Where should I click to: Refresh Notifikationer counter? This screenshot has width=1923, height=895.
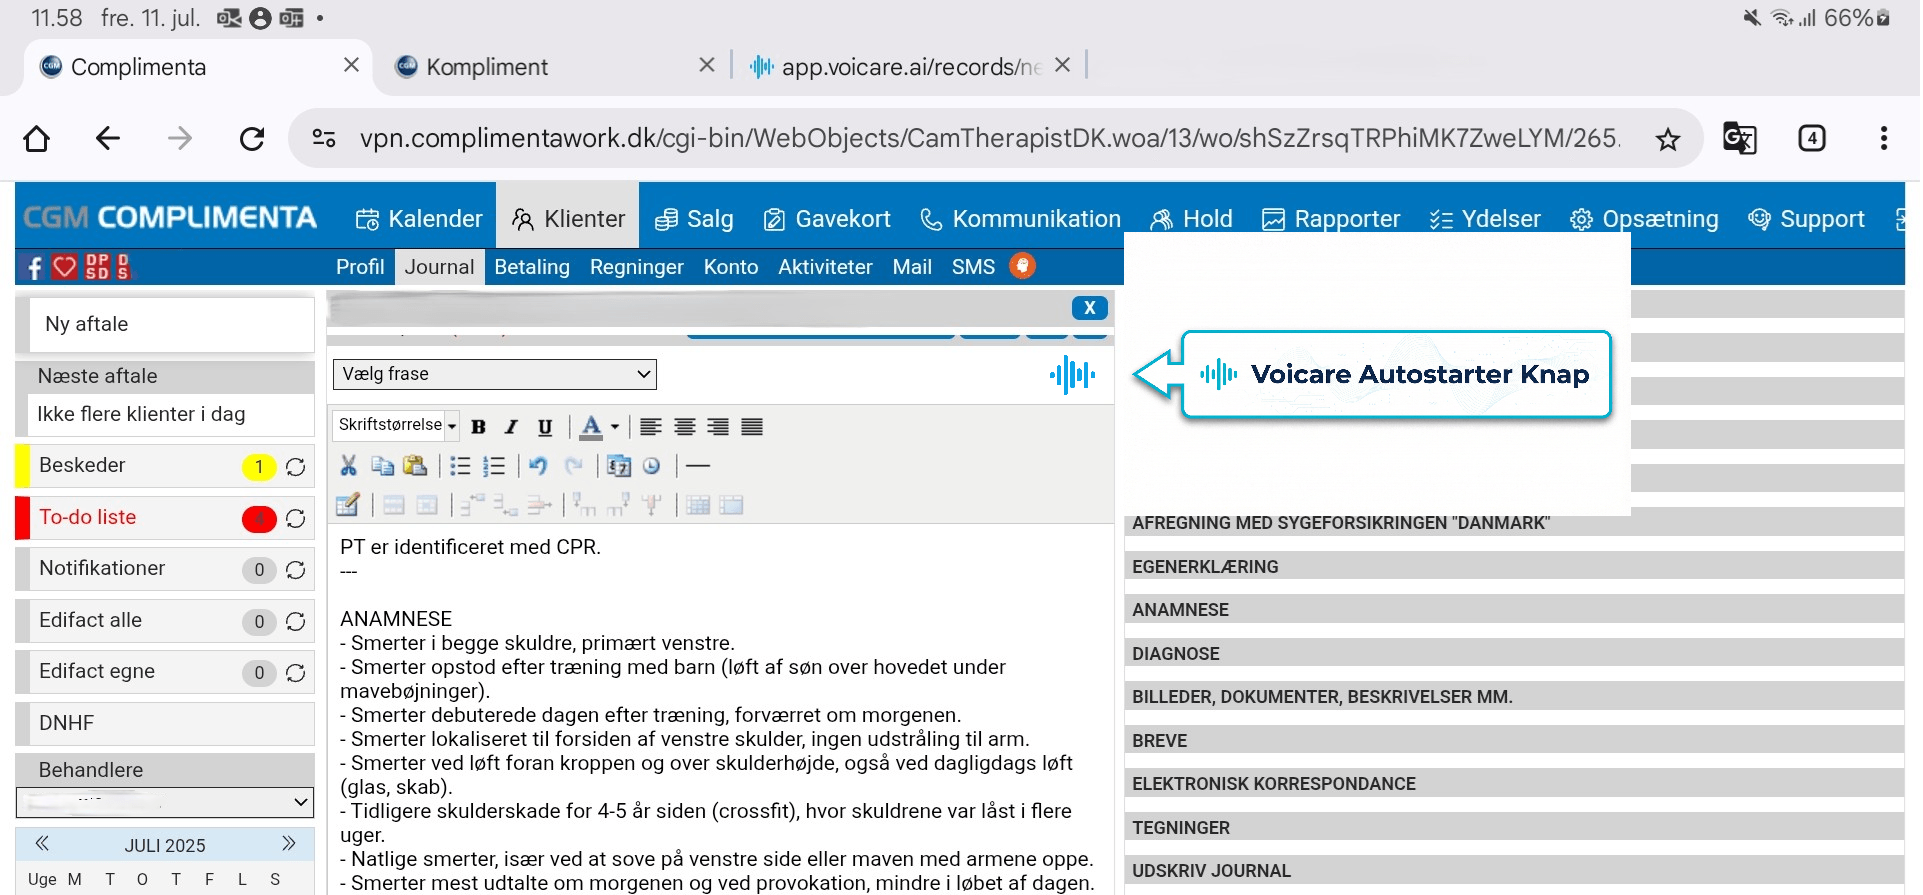coord(295,570)
